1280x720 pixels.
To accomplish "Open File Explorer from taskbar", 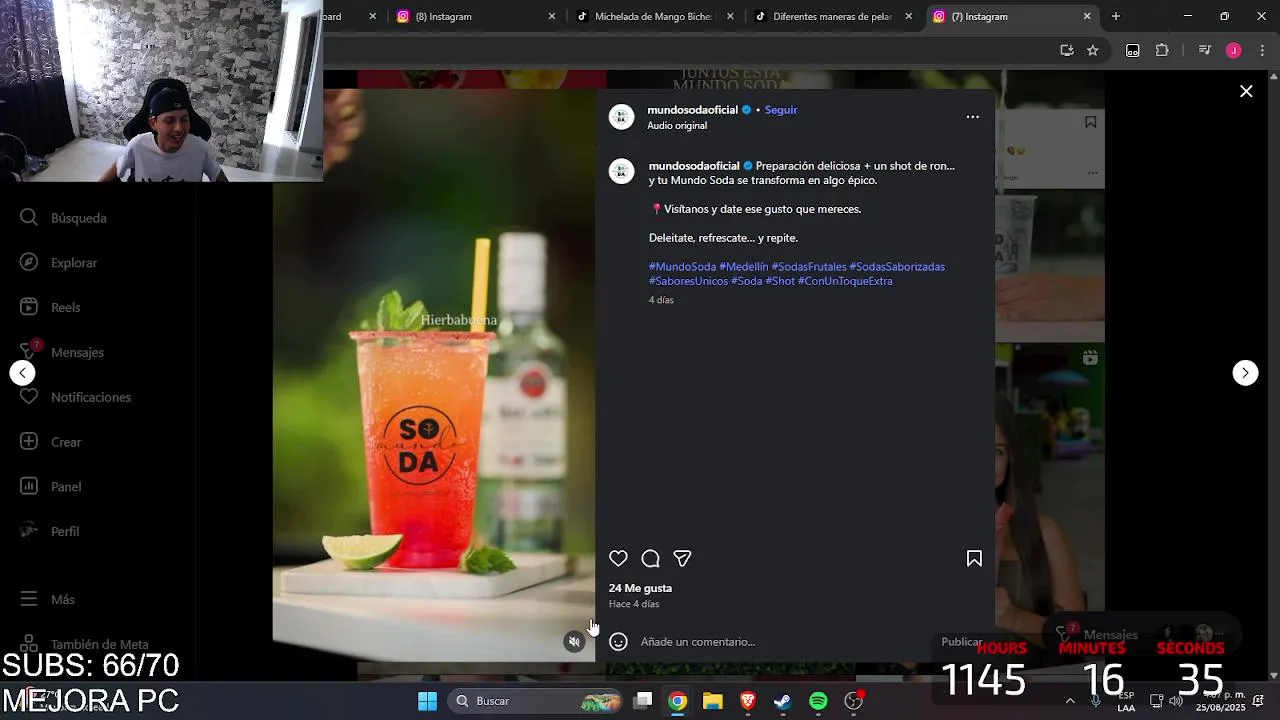I will (713, 701).
